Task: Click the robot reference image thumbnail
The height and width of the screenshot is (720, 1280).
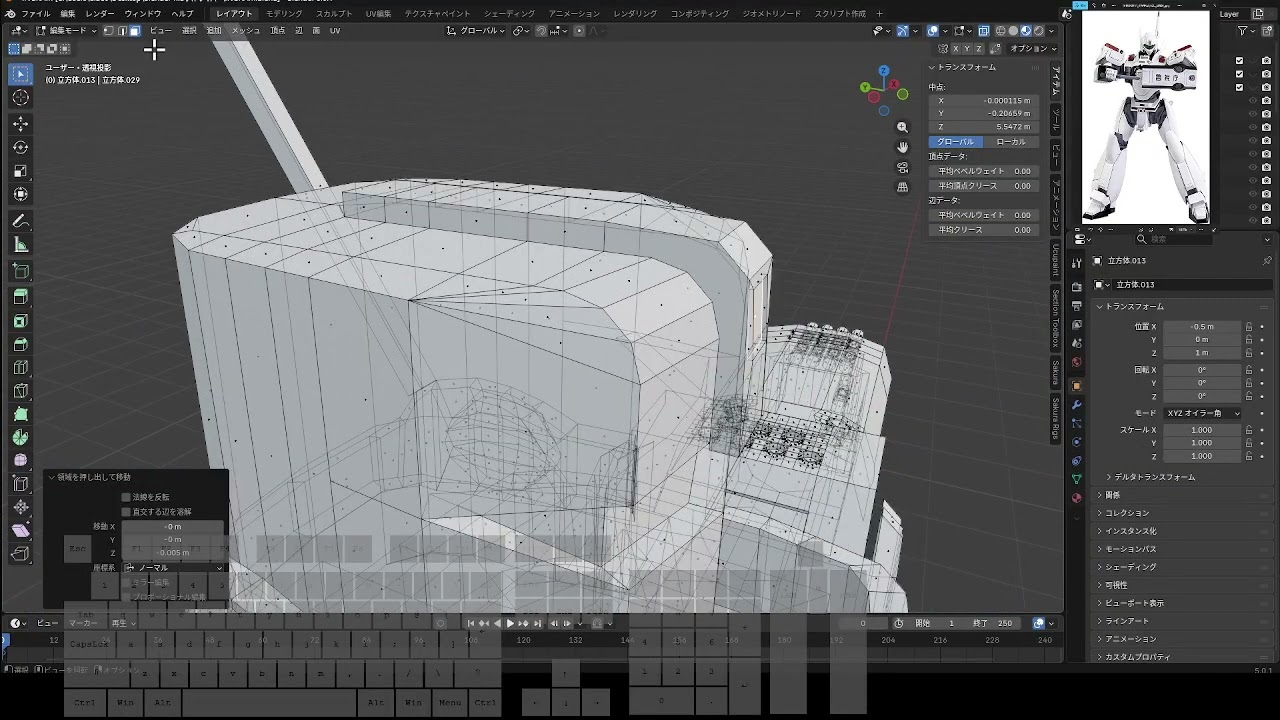Action: 1146,117
